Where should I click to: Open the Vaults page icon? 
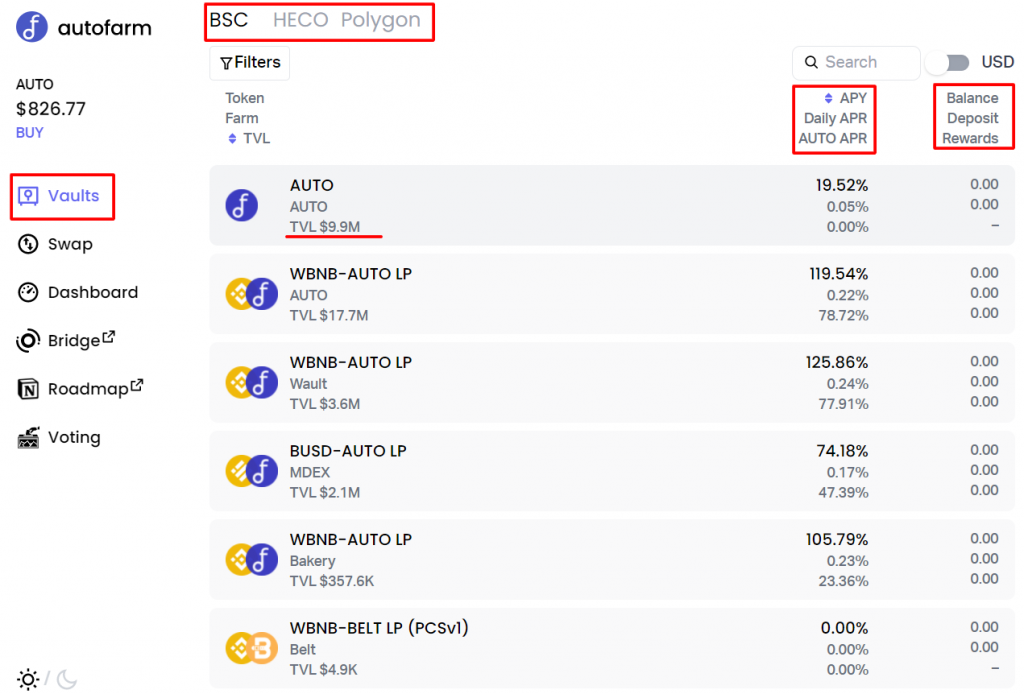[28, 196]
